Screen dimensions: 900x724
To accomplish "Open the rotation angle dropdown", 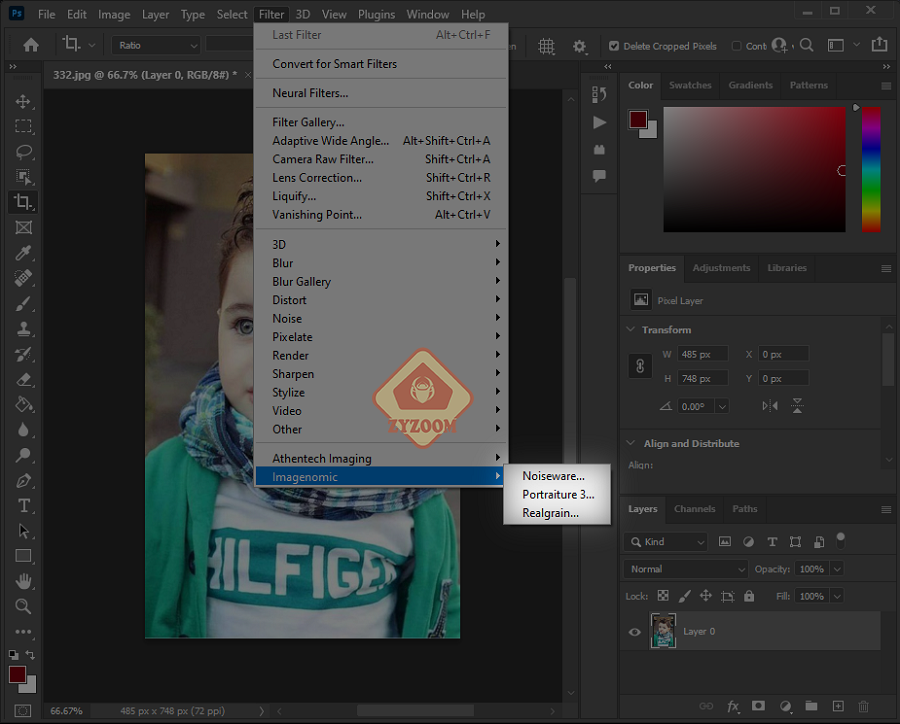I will [x=722, y=406].
